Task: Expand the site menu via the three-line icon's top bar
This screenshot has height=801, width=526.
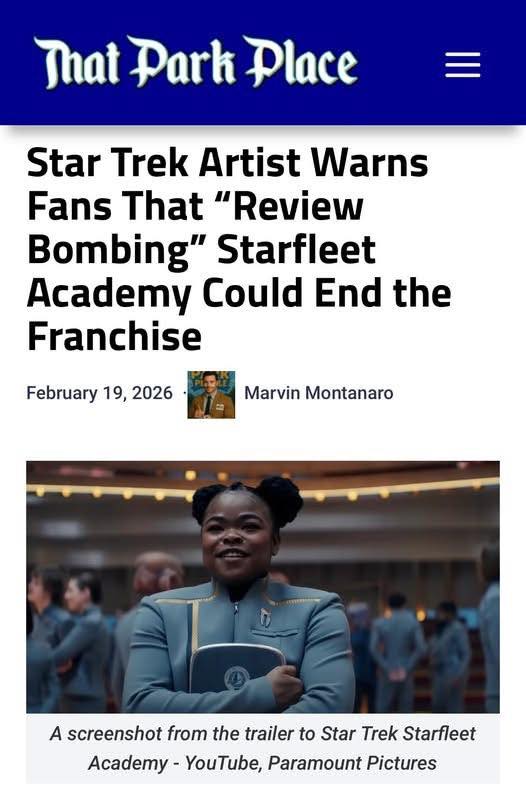Action: 462,54
